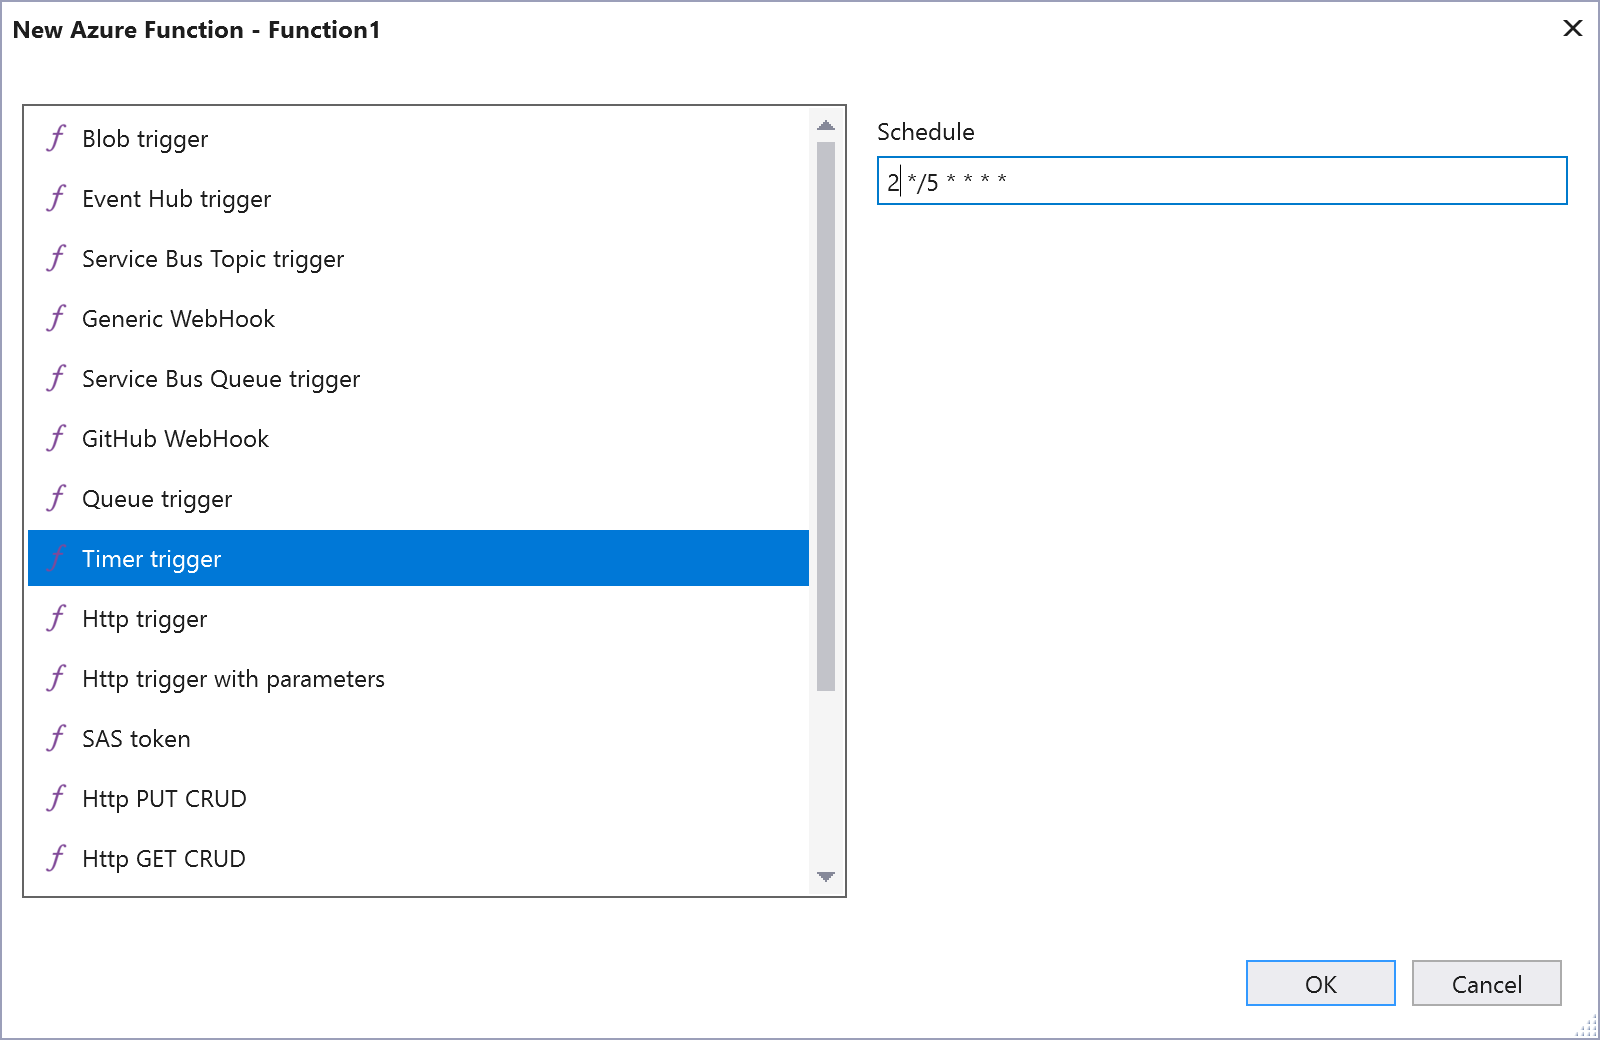Click the function icon beside Event Hub trigger
Screen dimensions: 1600x1040
57,198
